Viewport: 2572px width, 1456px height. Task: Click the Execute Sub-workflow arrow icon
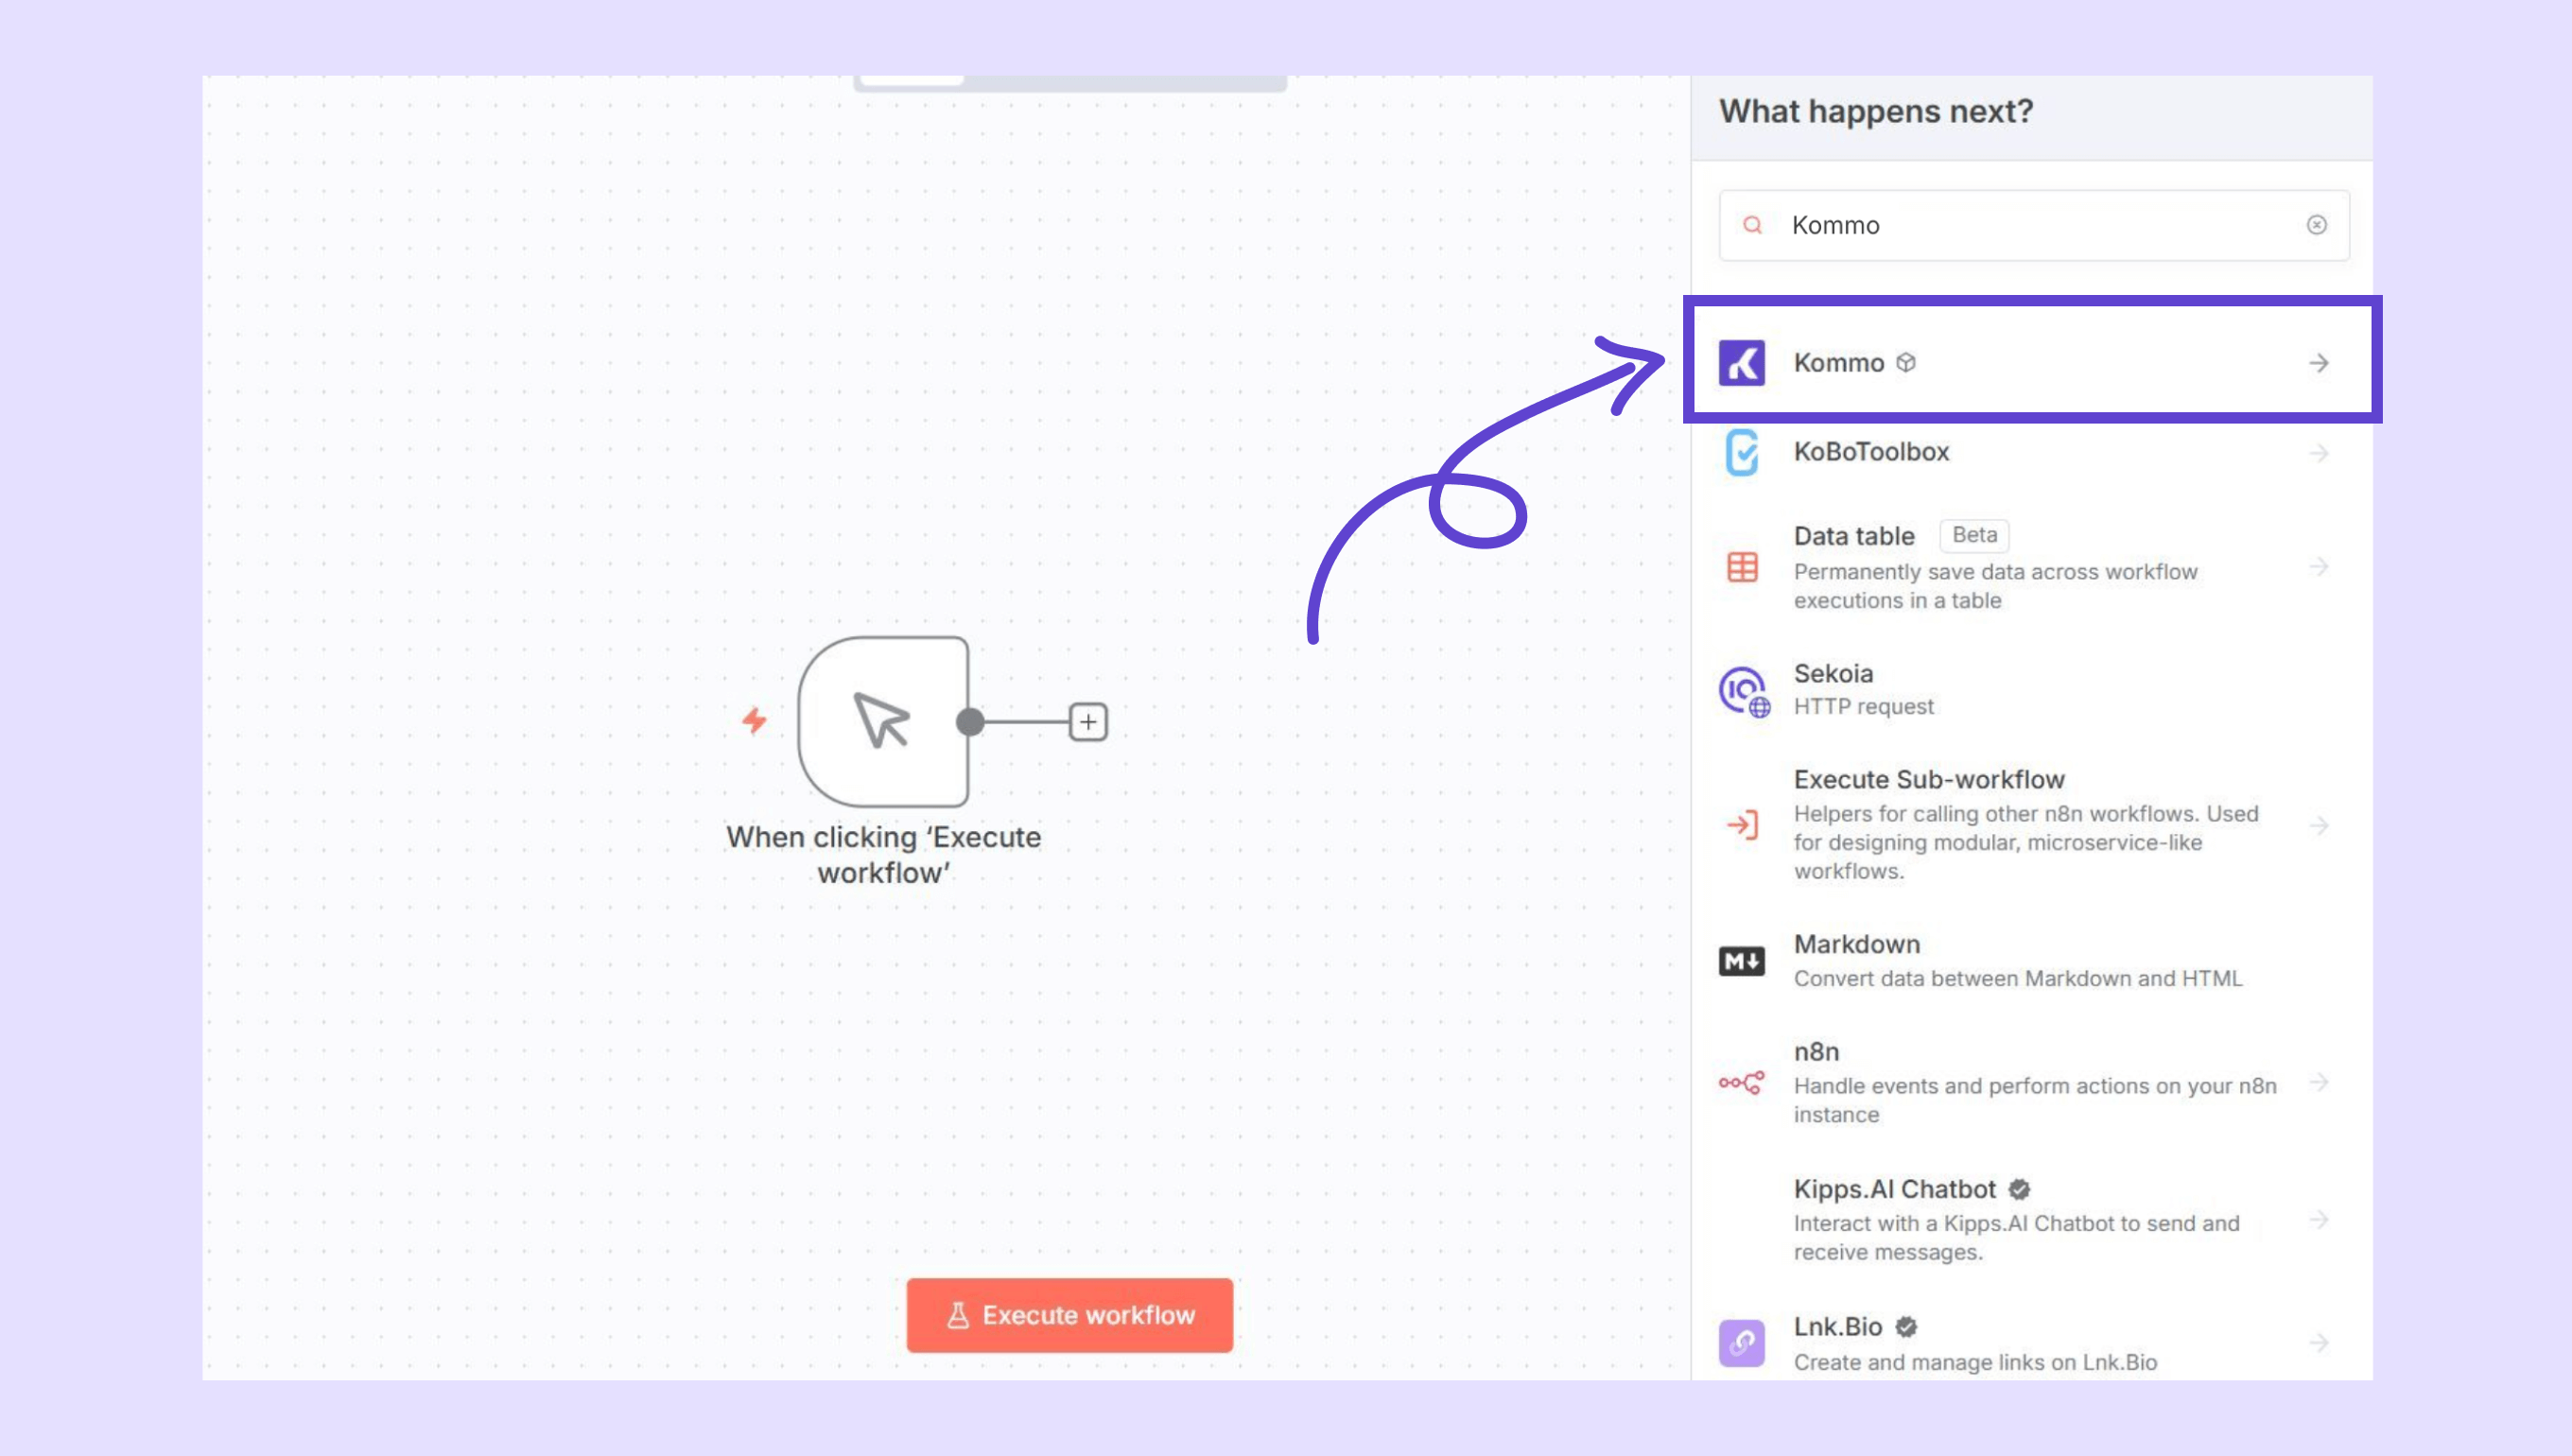tap(1741, 825)
